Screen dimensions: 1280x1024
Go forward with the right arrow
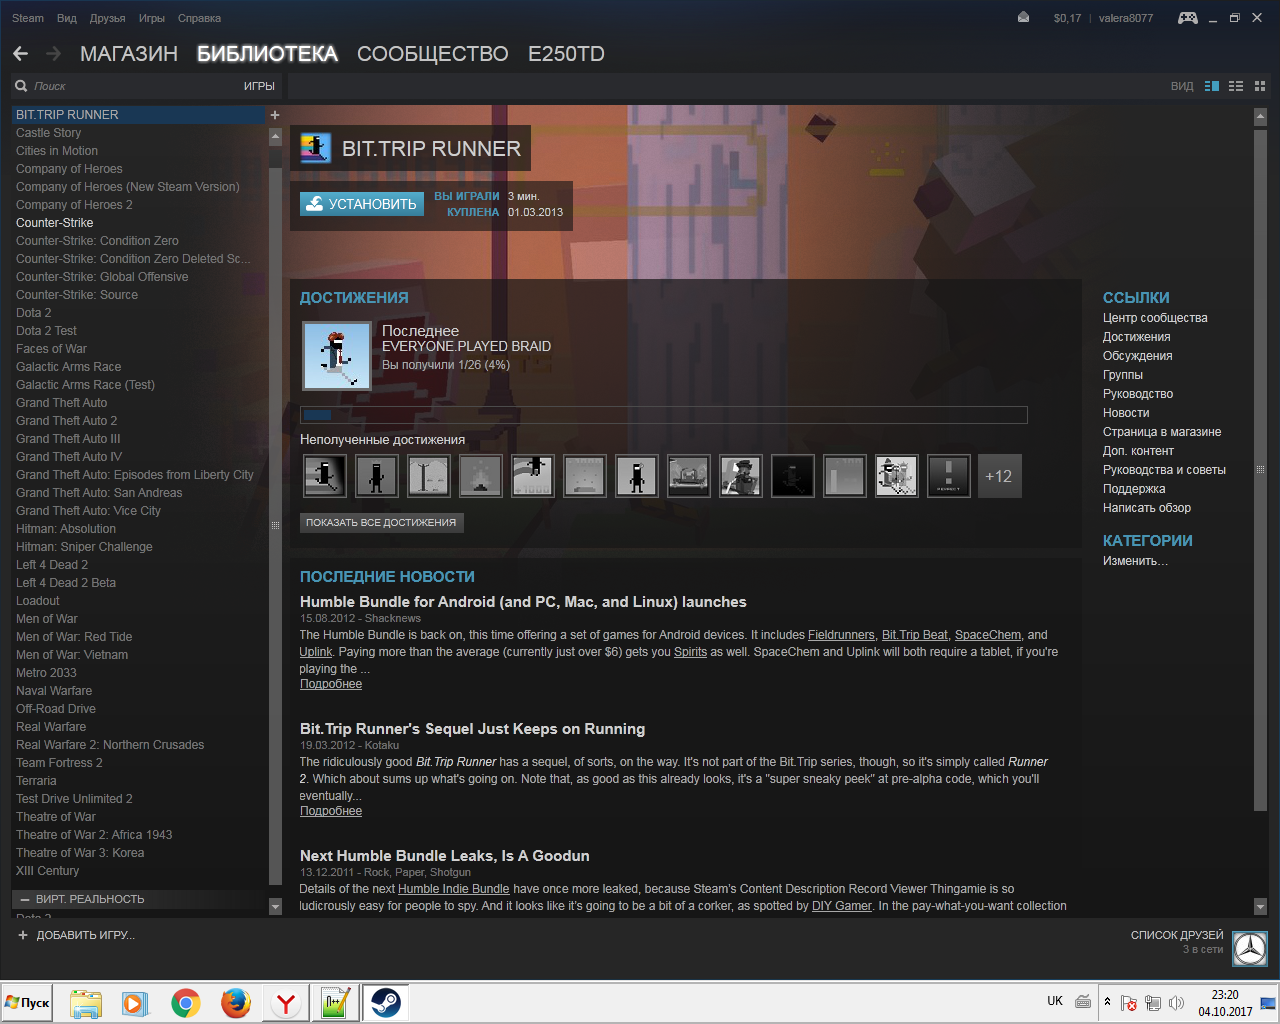(53, 54)
